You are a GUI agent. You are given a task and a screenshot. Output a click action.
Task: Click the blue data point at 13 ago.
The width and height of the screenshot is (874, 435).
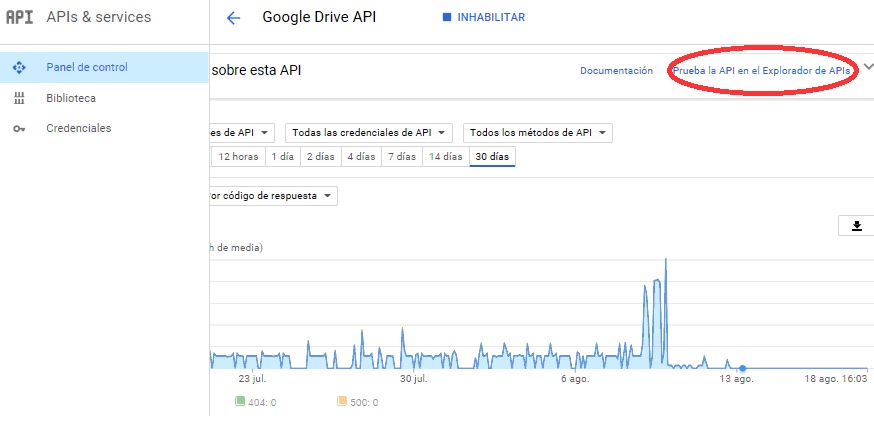tap(742, 368)
